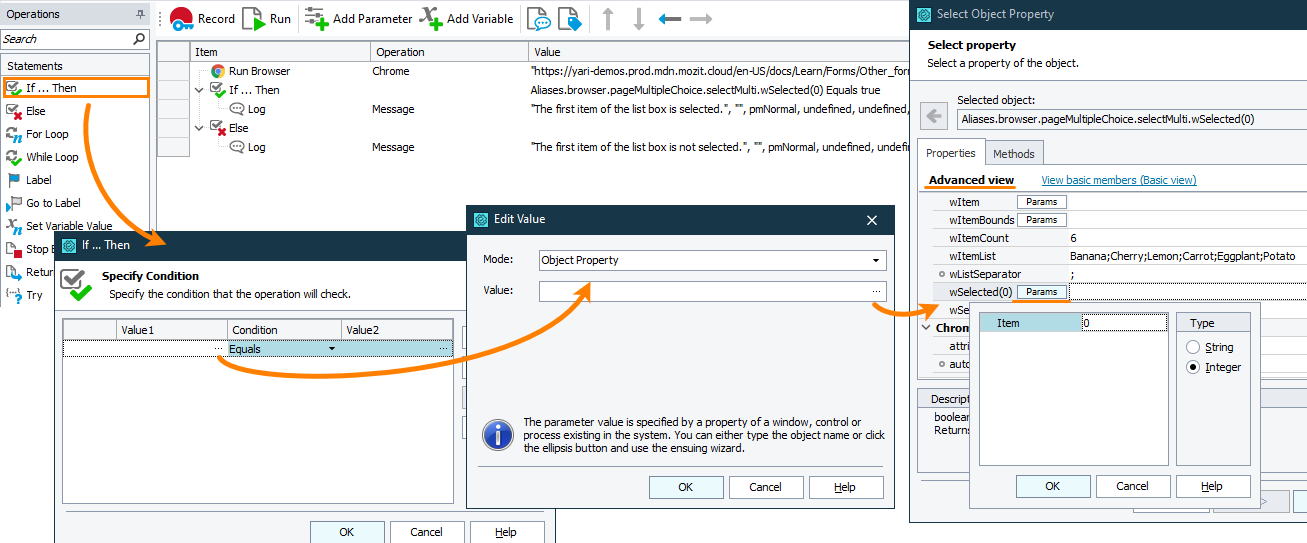Click Params button for wSelected(0)
1307x543 pixels.
(1042, 292)
